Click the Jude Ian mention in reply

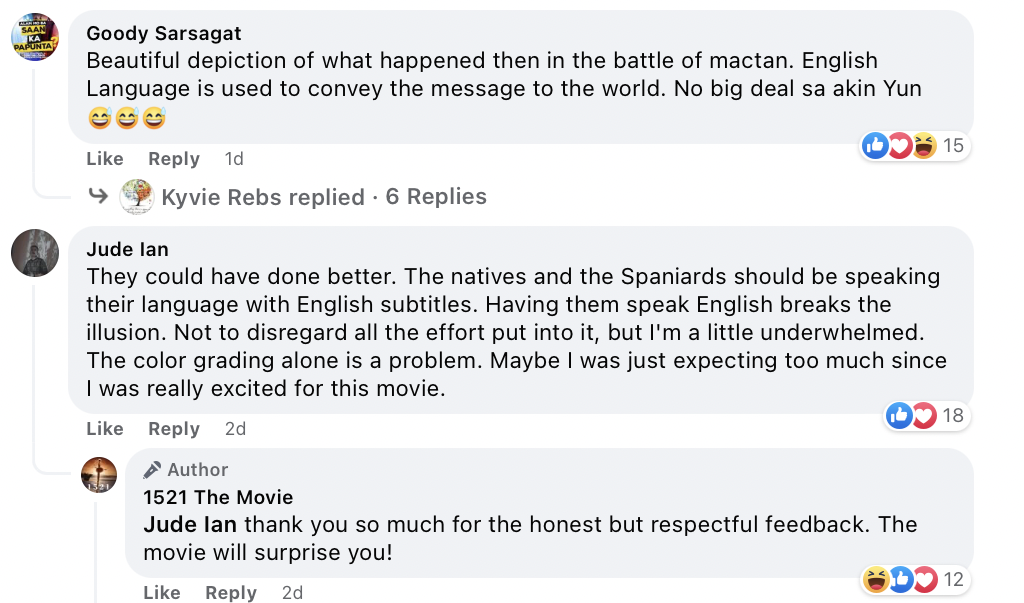click(x=190, y=524)
